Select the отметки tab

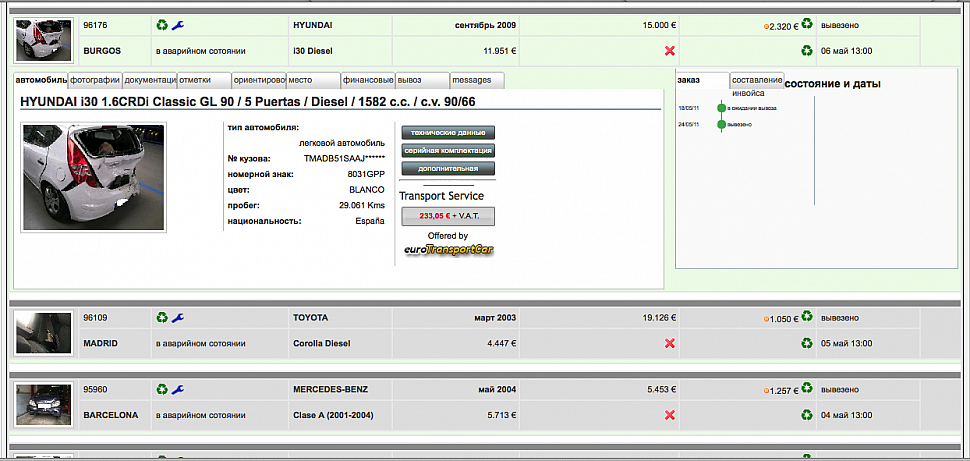(x=204, y=80)
